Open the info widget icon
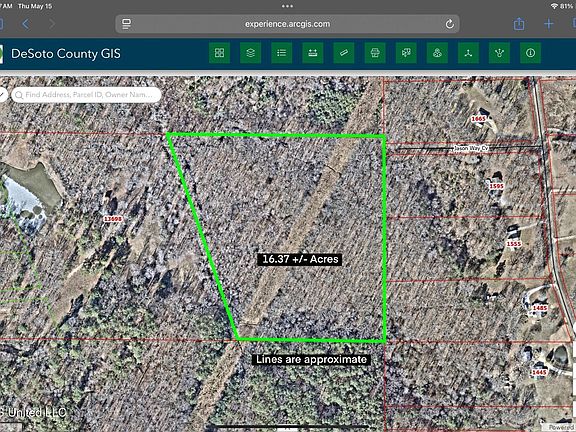Image resolution: width=576 pixels, height=432 pixels. click(530, 53)
